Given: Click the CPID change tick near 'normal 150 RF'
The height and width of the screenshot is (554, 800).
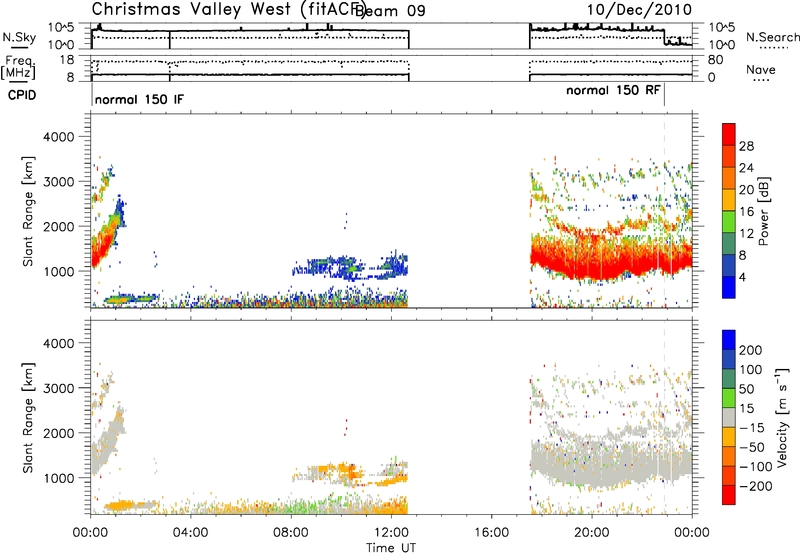Looking at the screenshot, I should [664, 95].
